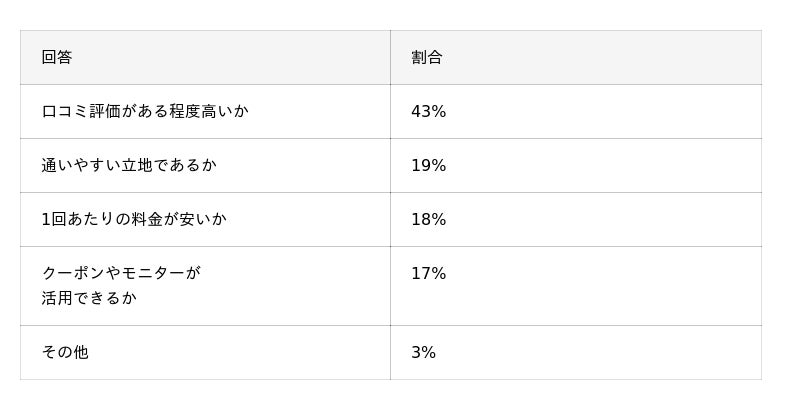Click the word "立地" in the second row
Viewport: 800px width, 410px height.
(136, 166)
